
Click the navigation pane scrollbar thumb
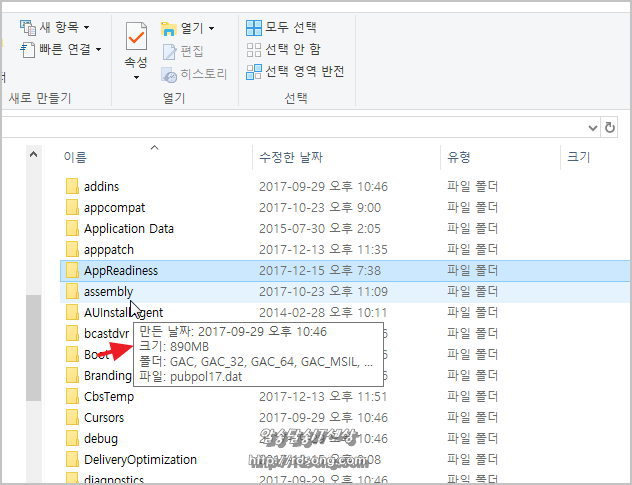click(x=33, y=348)
